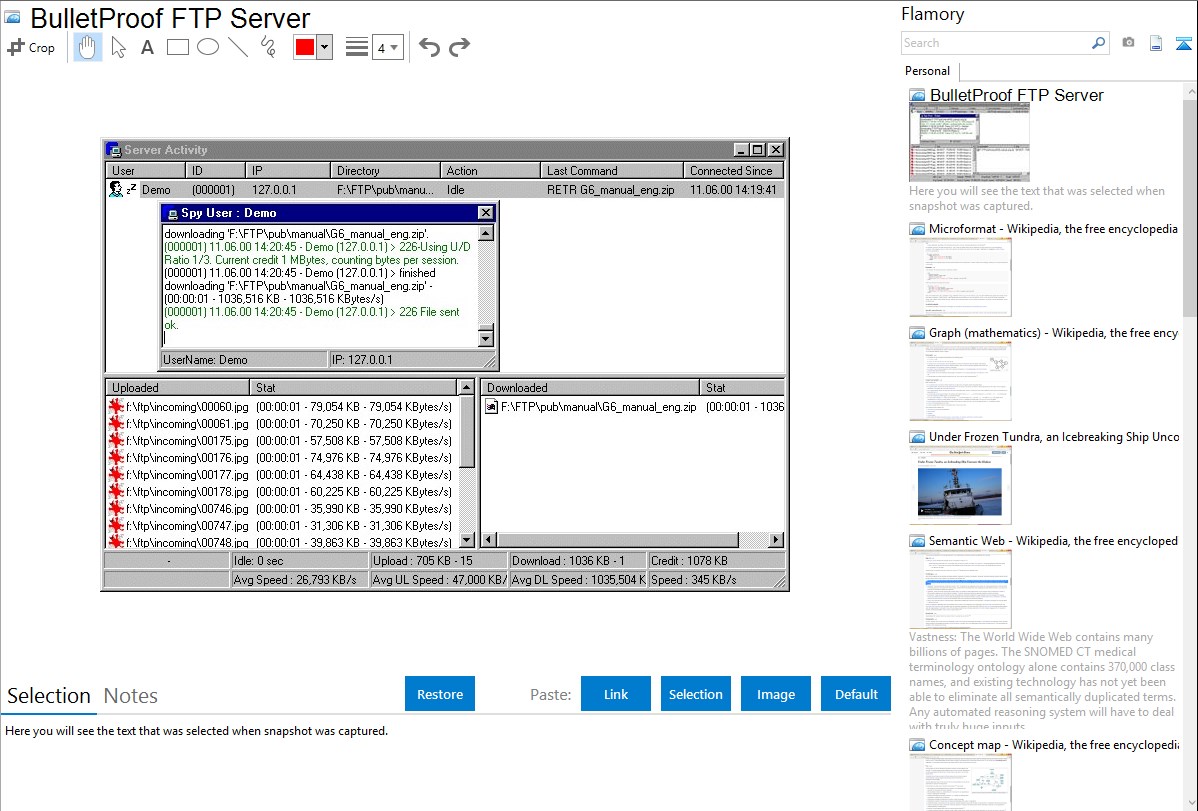The image size is (1198, 811).
Task: Open the BulletProof FTP Server snapshot thumbnail
Action: [x=970, y=144]
